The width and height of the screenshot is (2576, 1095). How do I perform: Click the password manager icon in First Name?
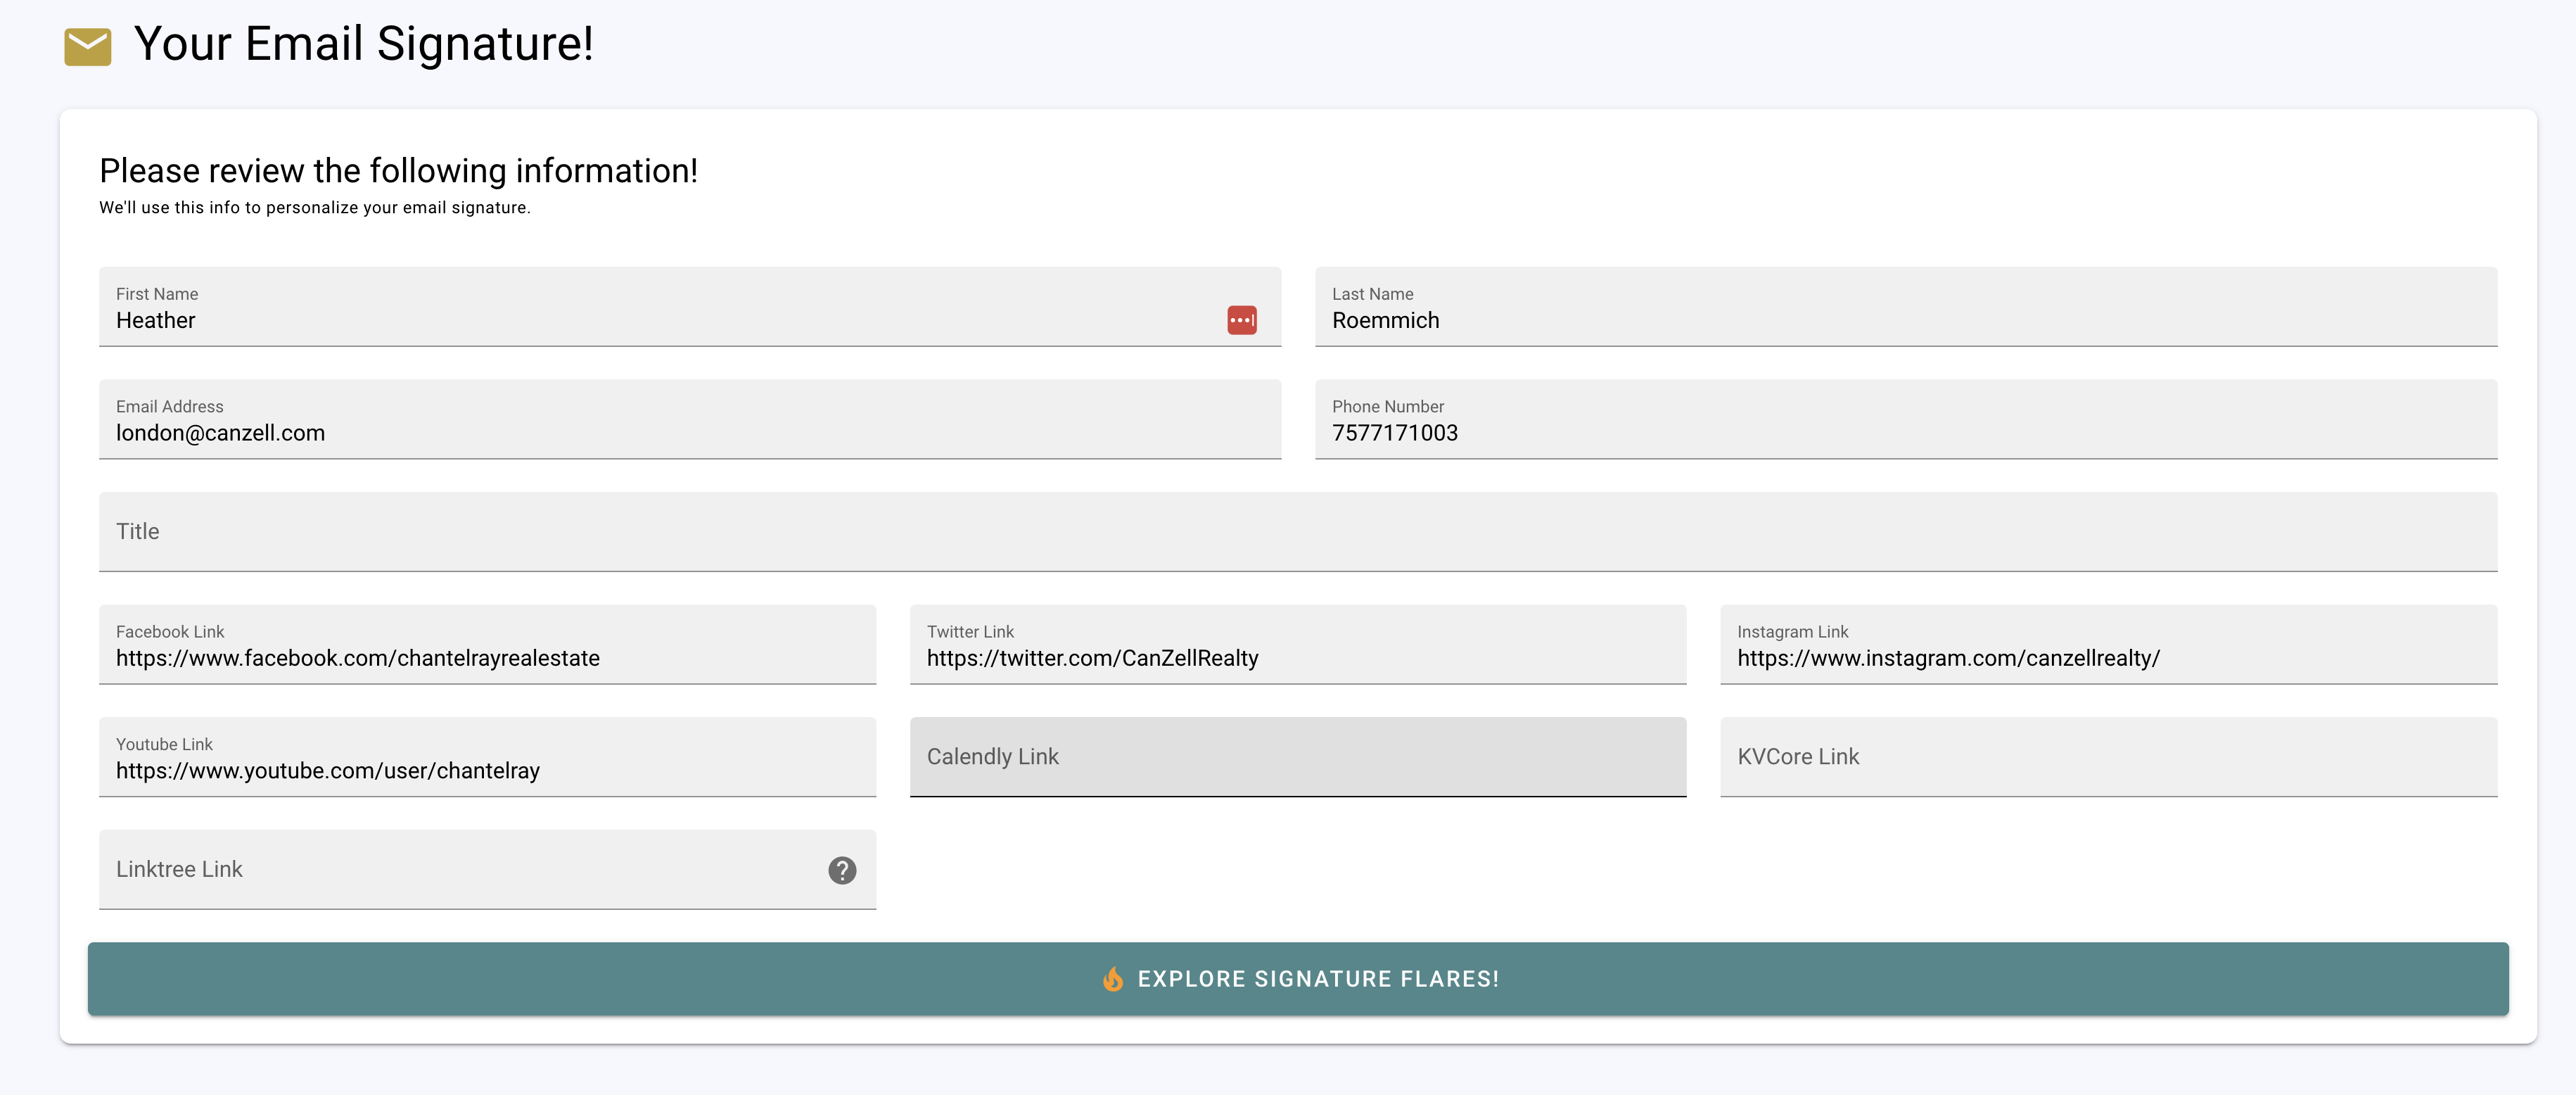(1241, 320)
